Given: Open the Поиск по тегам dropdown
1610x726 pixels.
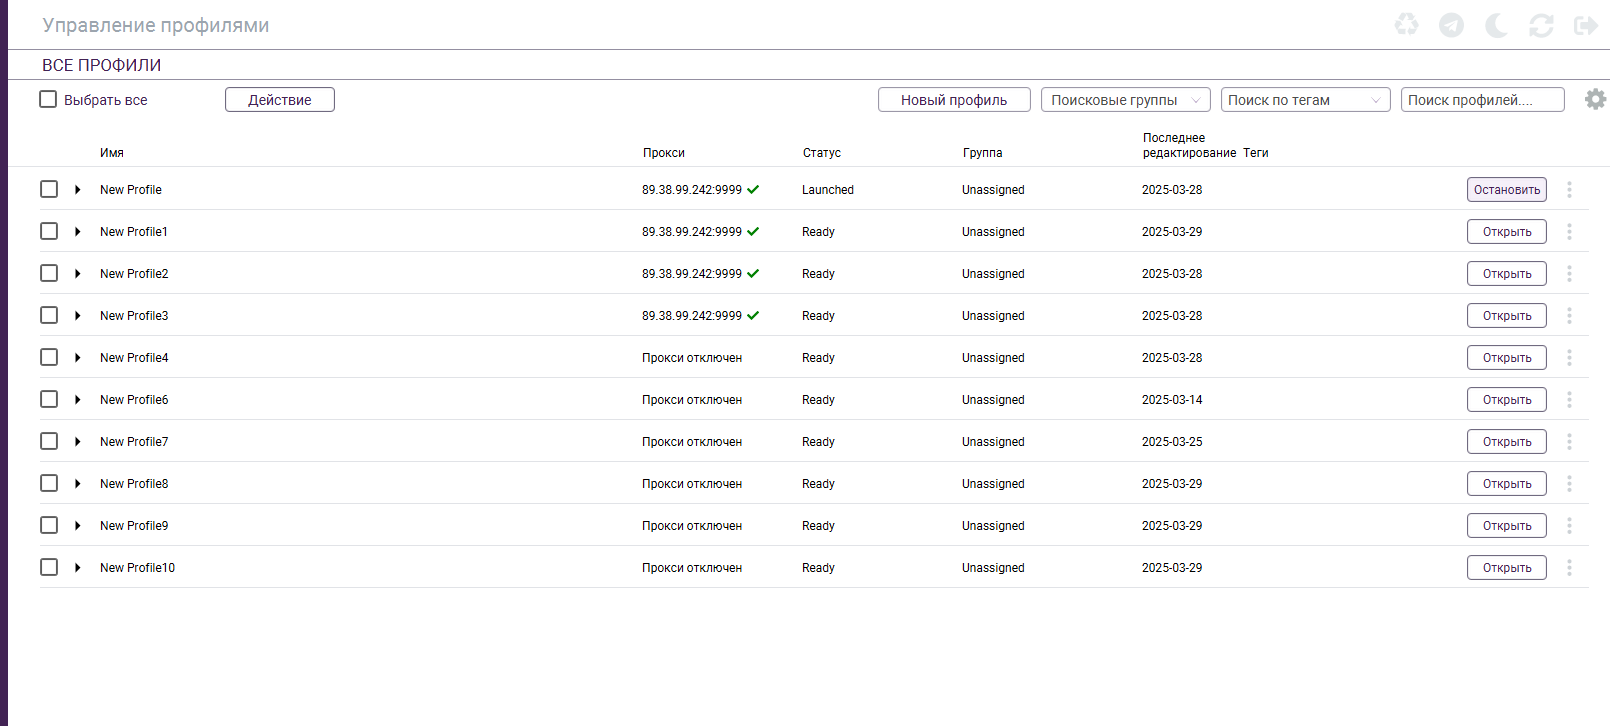Looking at the screenshot, I should (1306, 100).
